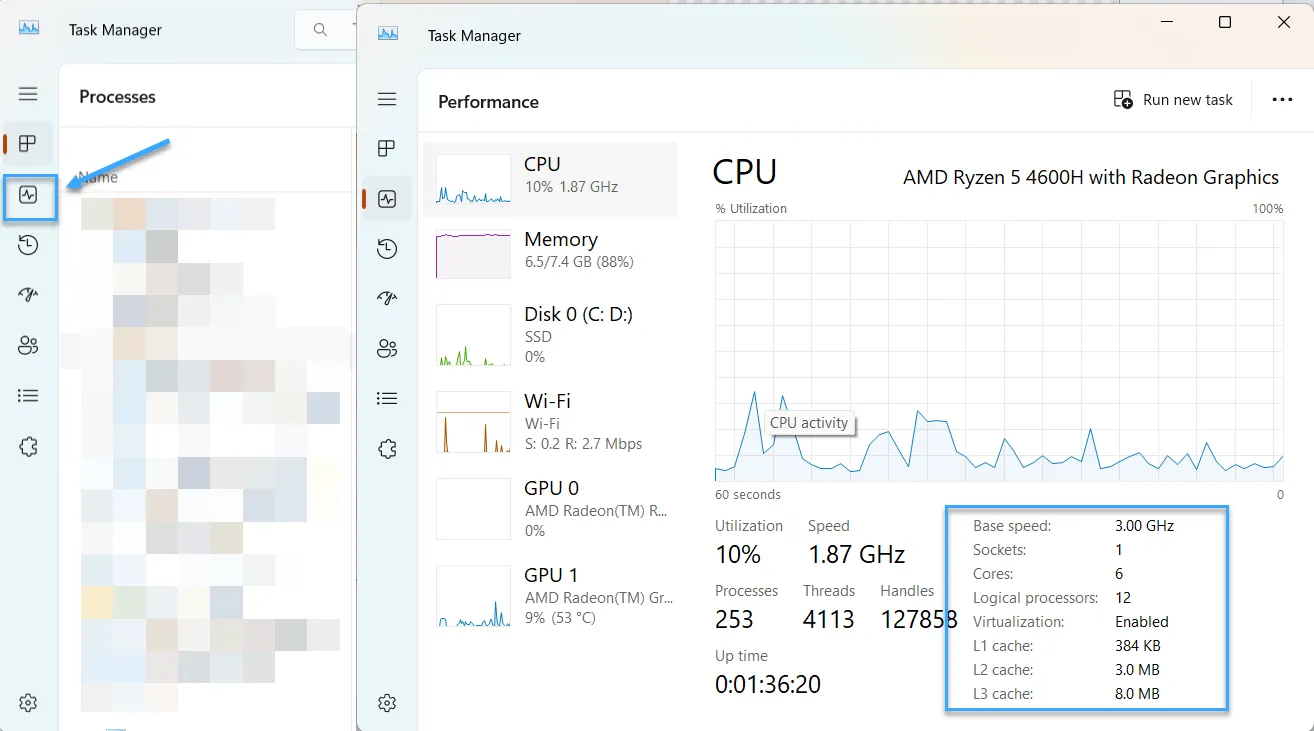Click Processes count 253
The image size is (1314, 731).
735,619
